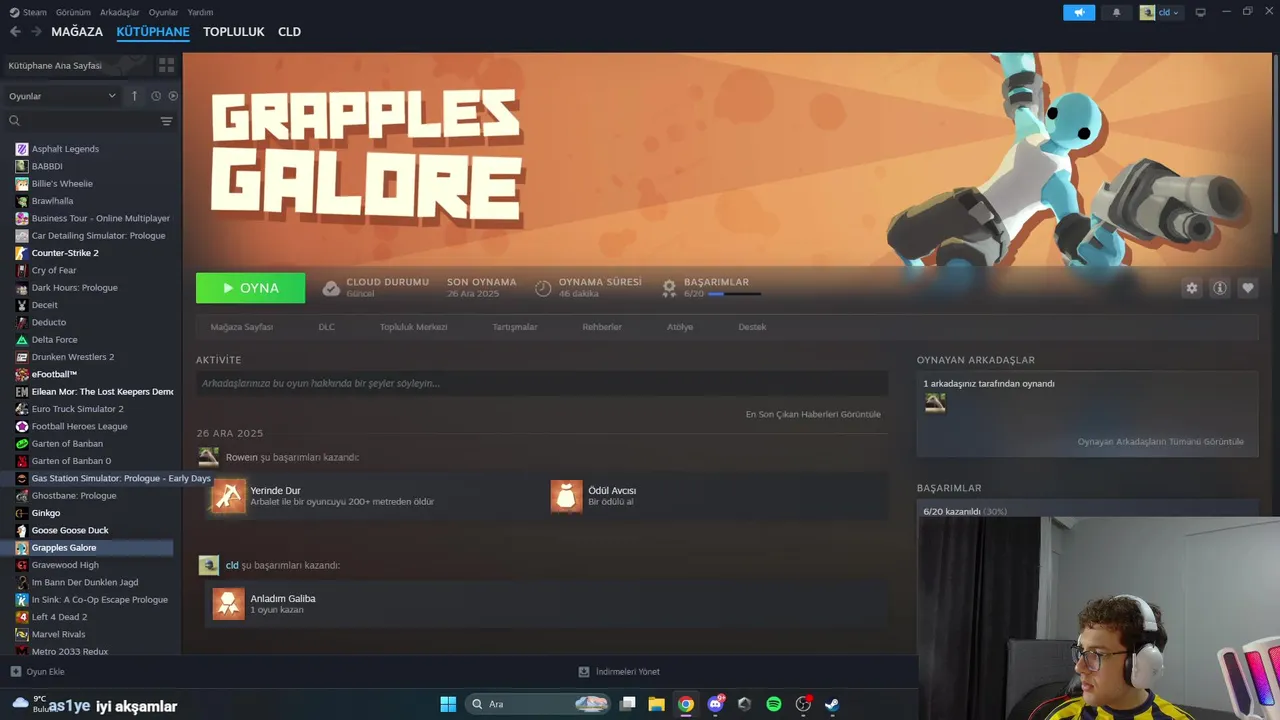Show game info icon

point(1220,288)
